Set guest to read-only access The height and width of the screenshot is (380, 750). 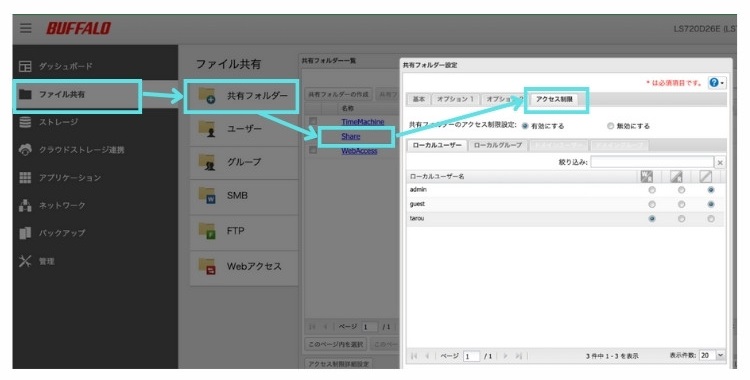point(681,204)
